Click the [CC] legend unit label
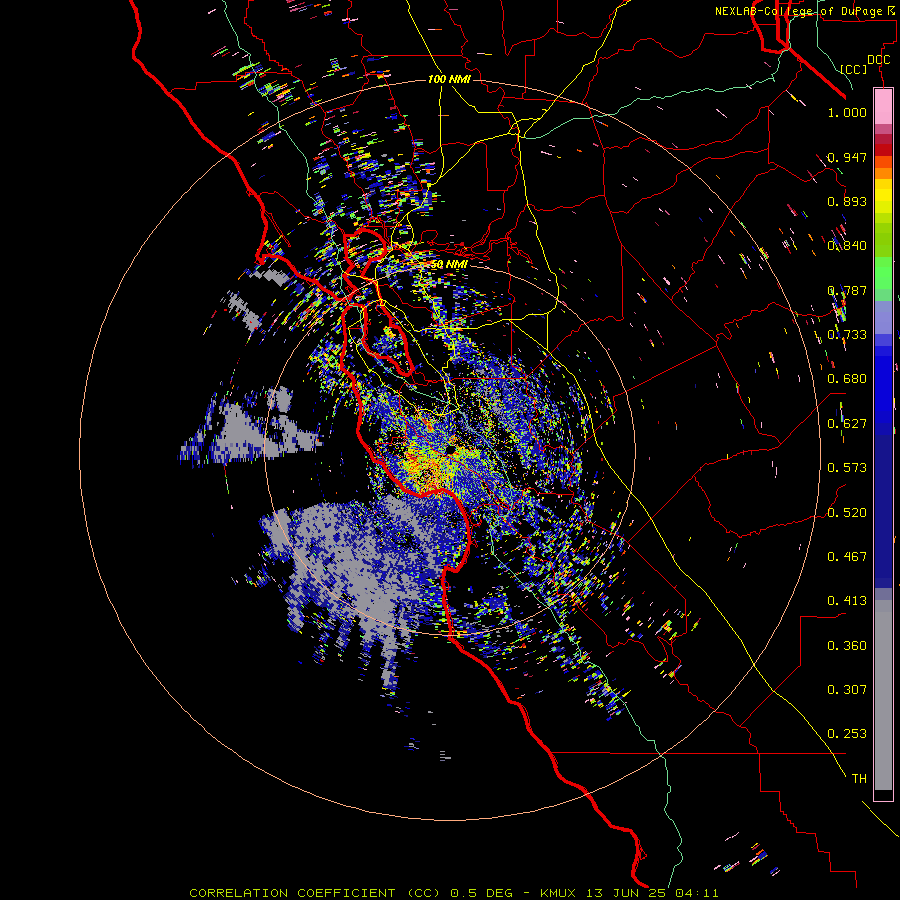The image size is (900, 900). click(854, 69)
